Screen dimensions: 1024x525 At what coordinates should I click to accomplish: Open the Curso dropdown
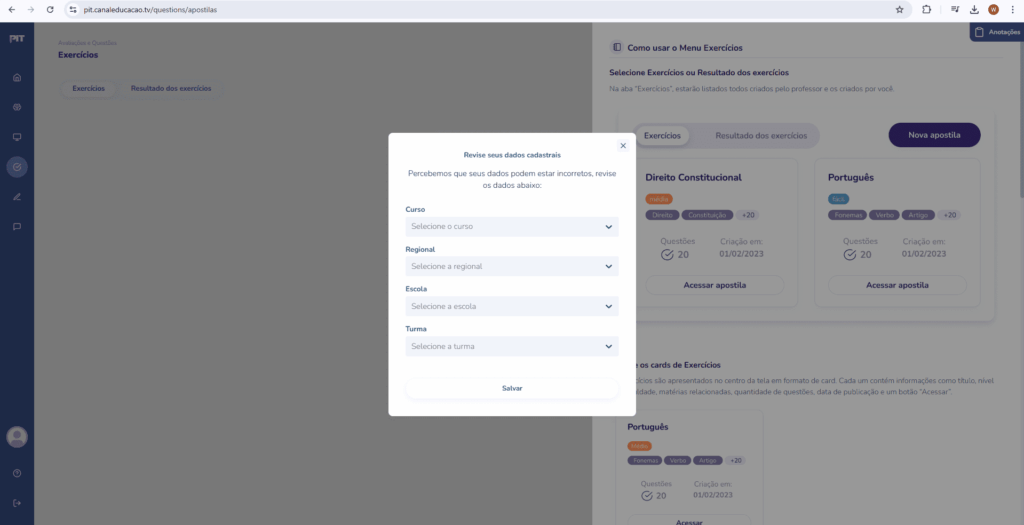pyautogui.click(x=512, y=227)
